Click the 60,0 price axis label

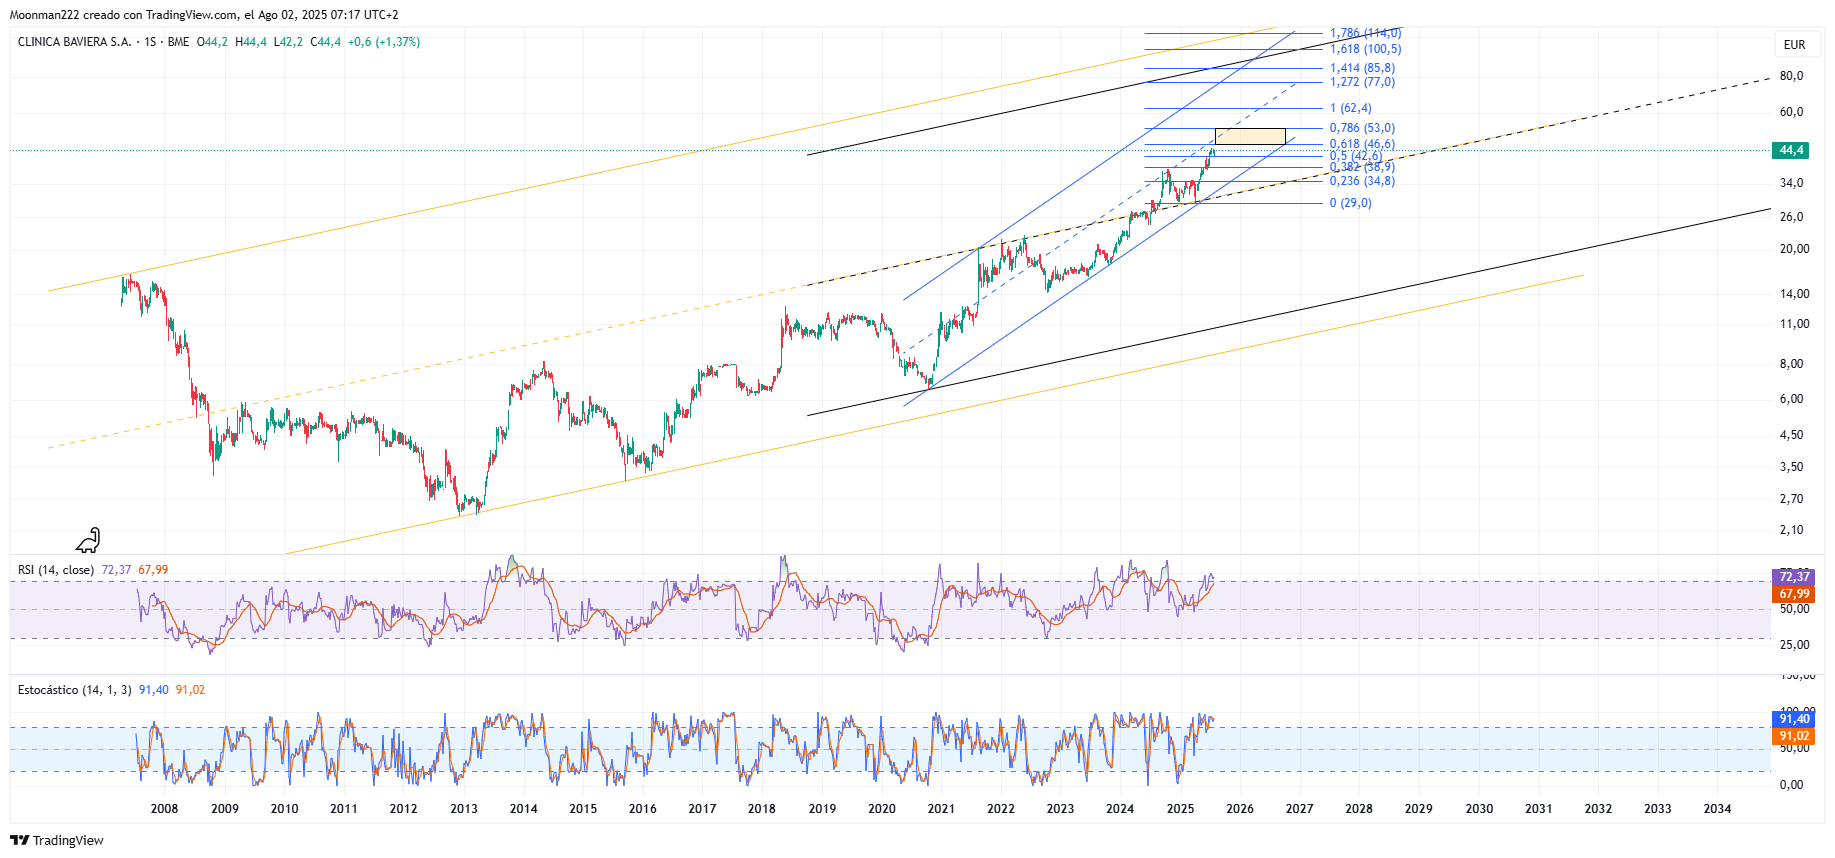[x=1791, y=112]
